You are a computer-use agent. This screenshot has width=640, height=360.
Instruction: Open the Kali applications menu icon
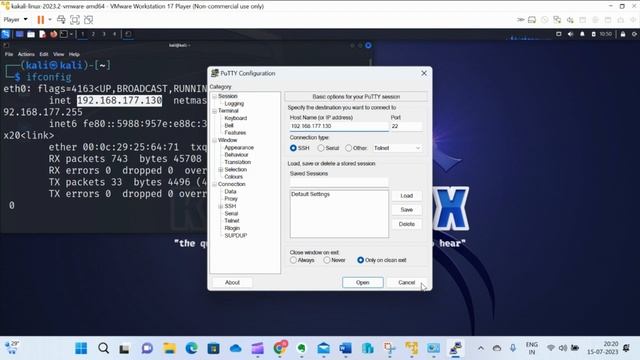click(x=6, y=34)
